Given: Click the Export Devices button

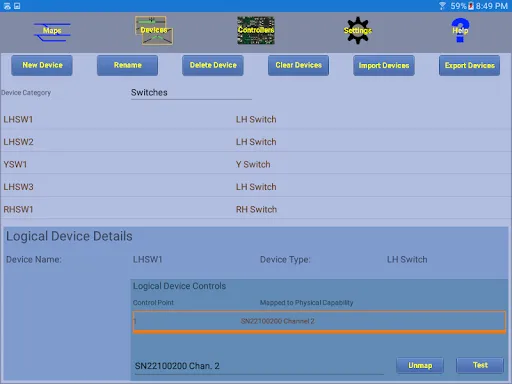Looking at the screenshot, I should coord(470,65).
